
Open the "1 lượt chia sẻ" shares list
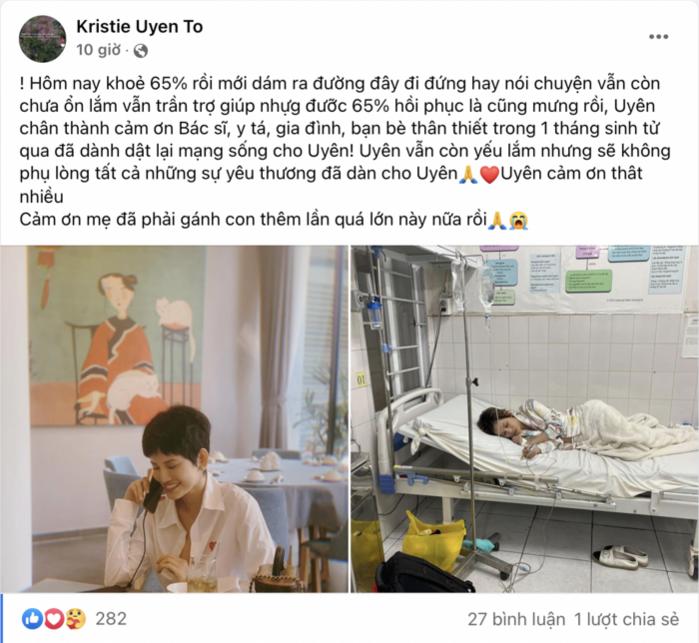(626, 619)
